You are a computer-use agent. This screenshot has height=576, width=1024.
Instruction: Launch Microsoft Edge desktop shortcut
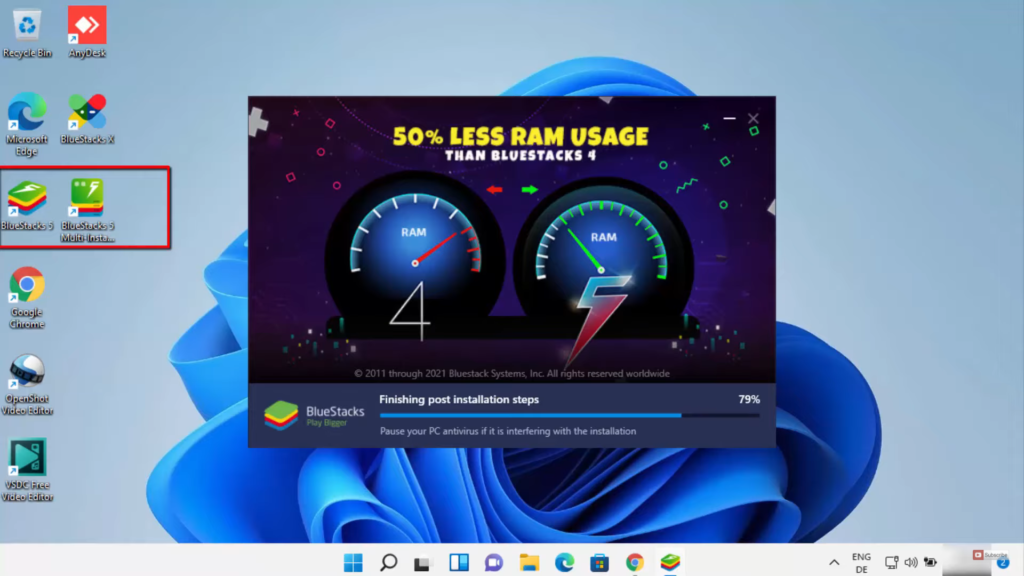(27, 114)
